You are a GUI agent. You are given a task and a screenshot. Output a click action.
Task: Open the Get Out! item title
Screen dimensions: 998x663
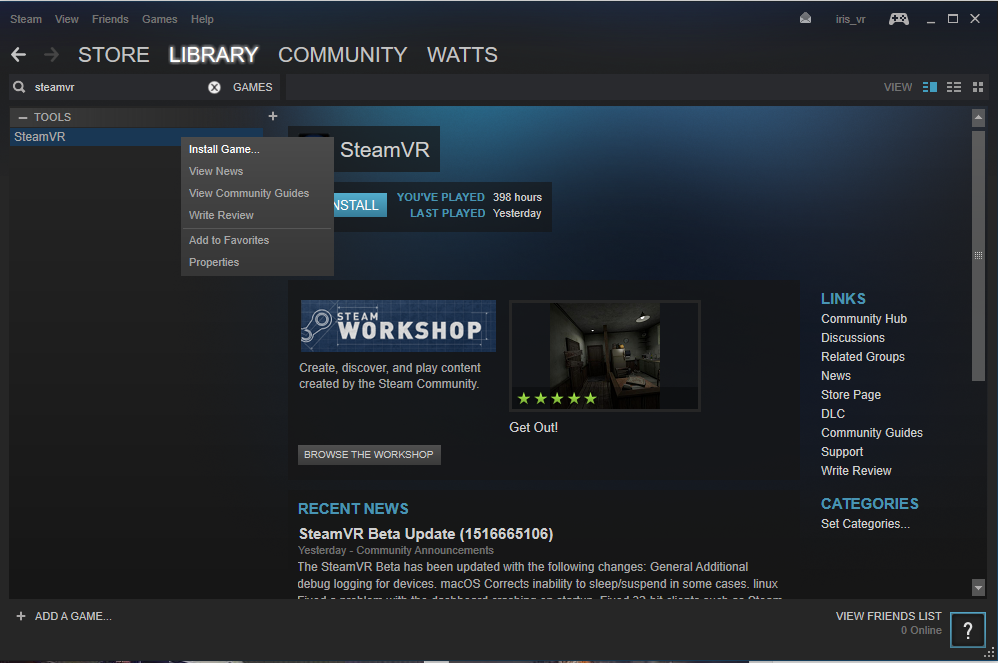pyautogui.click(x=533, y=428)
